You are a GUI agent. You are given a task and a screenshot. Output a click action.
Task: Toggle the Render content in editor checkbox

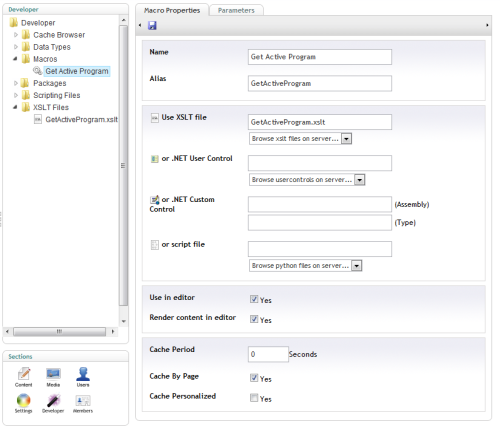tap(254, 319)
